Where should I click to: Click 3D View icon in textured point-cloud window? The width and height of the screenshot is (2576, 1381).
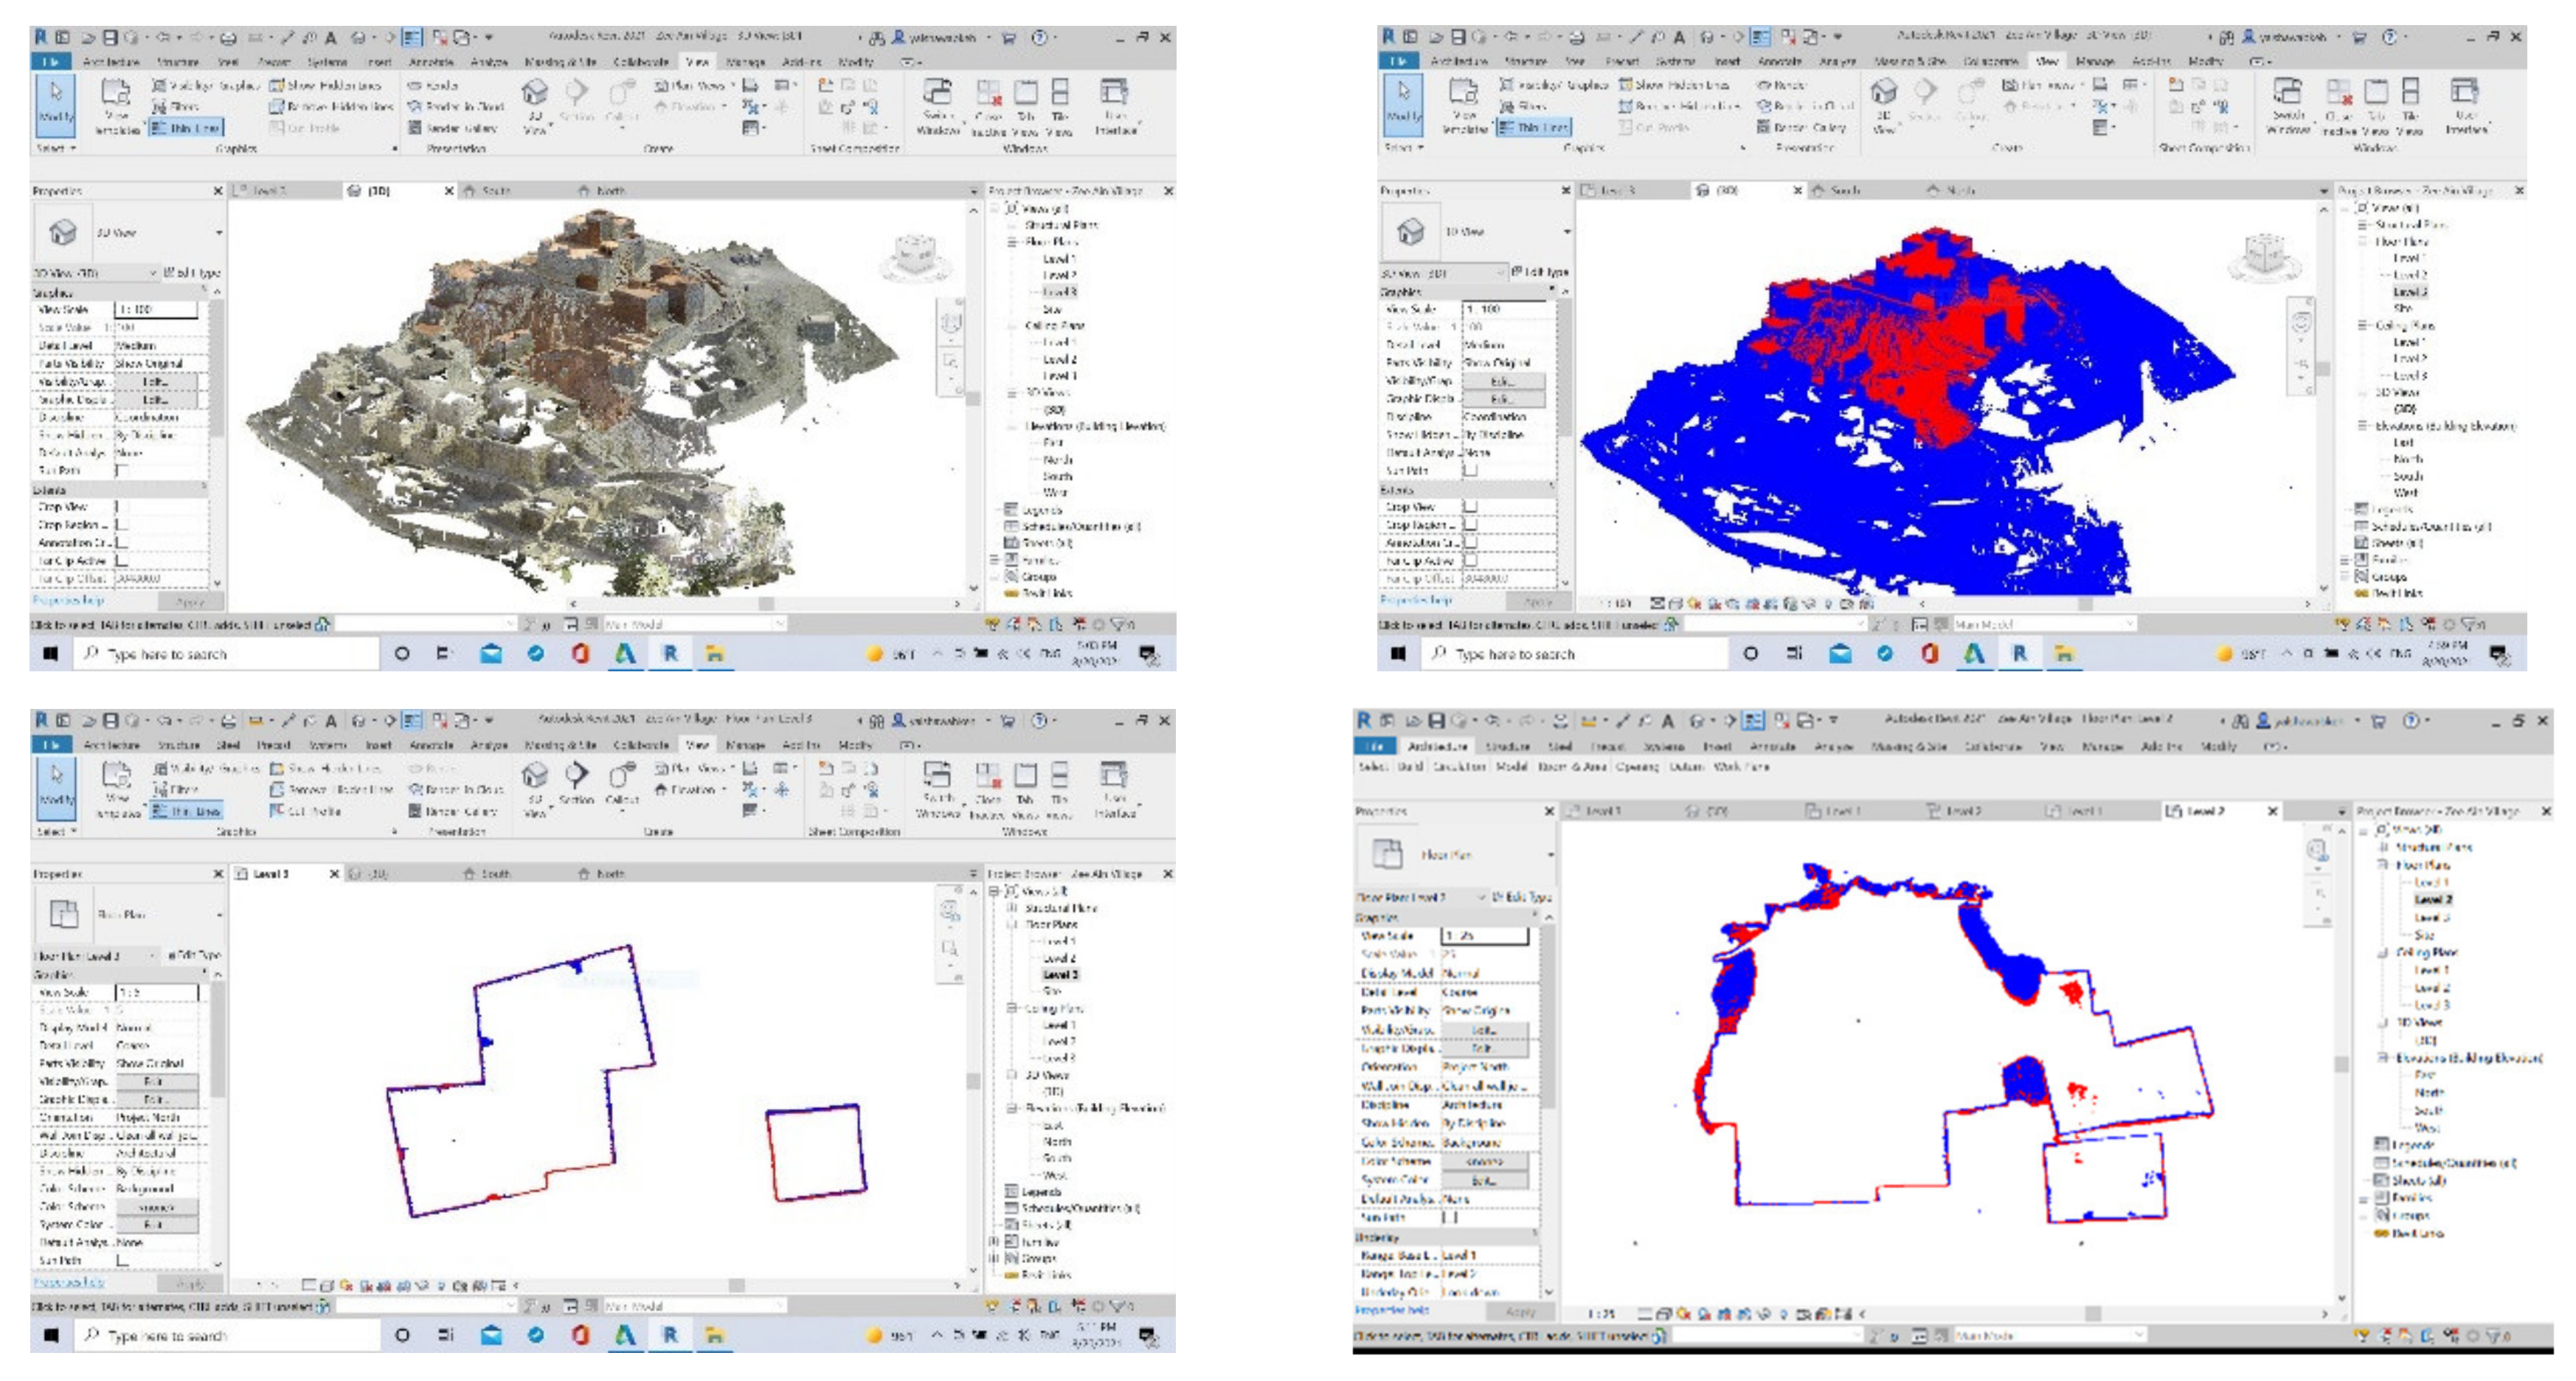point(535,93)
